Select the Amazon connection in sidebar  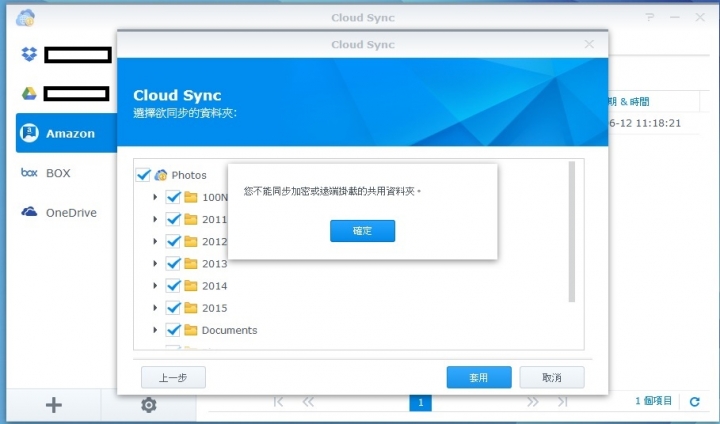[x=67, y=133]
